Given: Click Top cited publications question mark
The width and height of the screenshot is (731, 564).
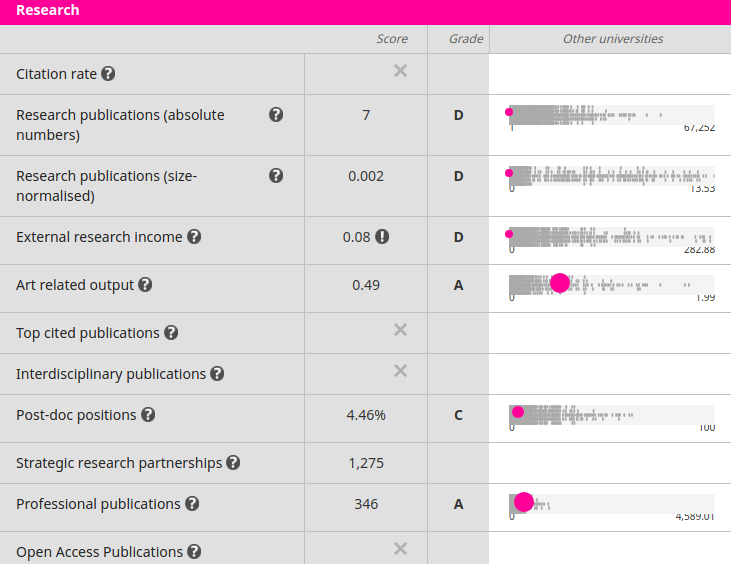Looking at the screenshot, I should (x=171, y=333).
